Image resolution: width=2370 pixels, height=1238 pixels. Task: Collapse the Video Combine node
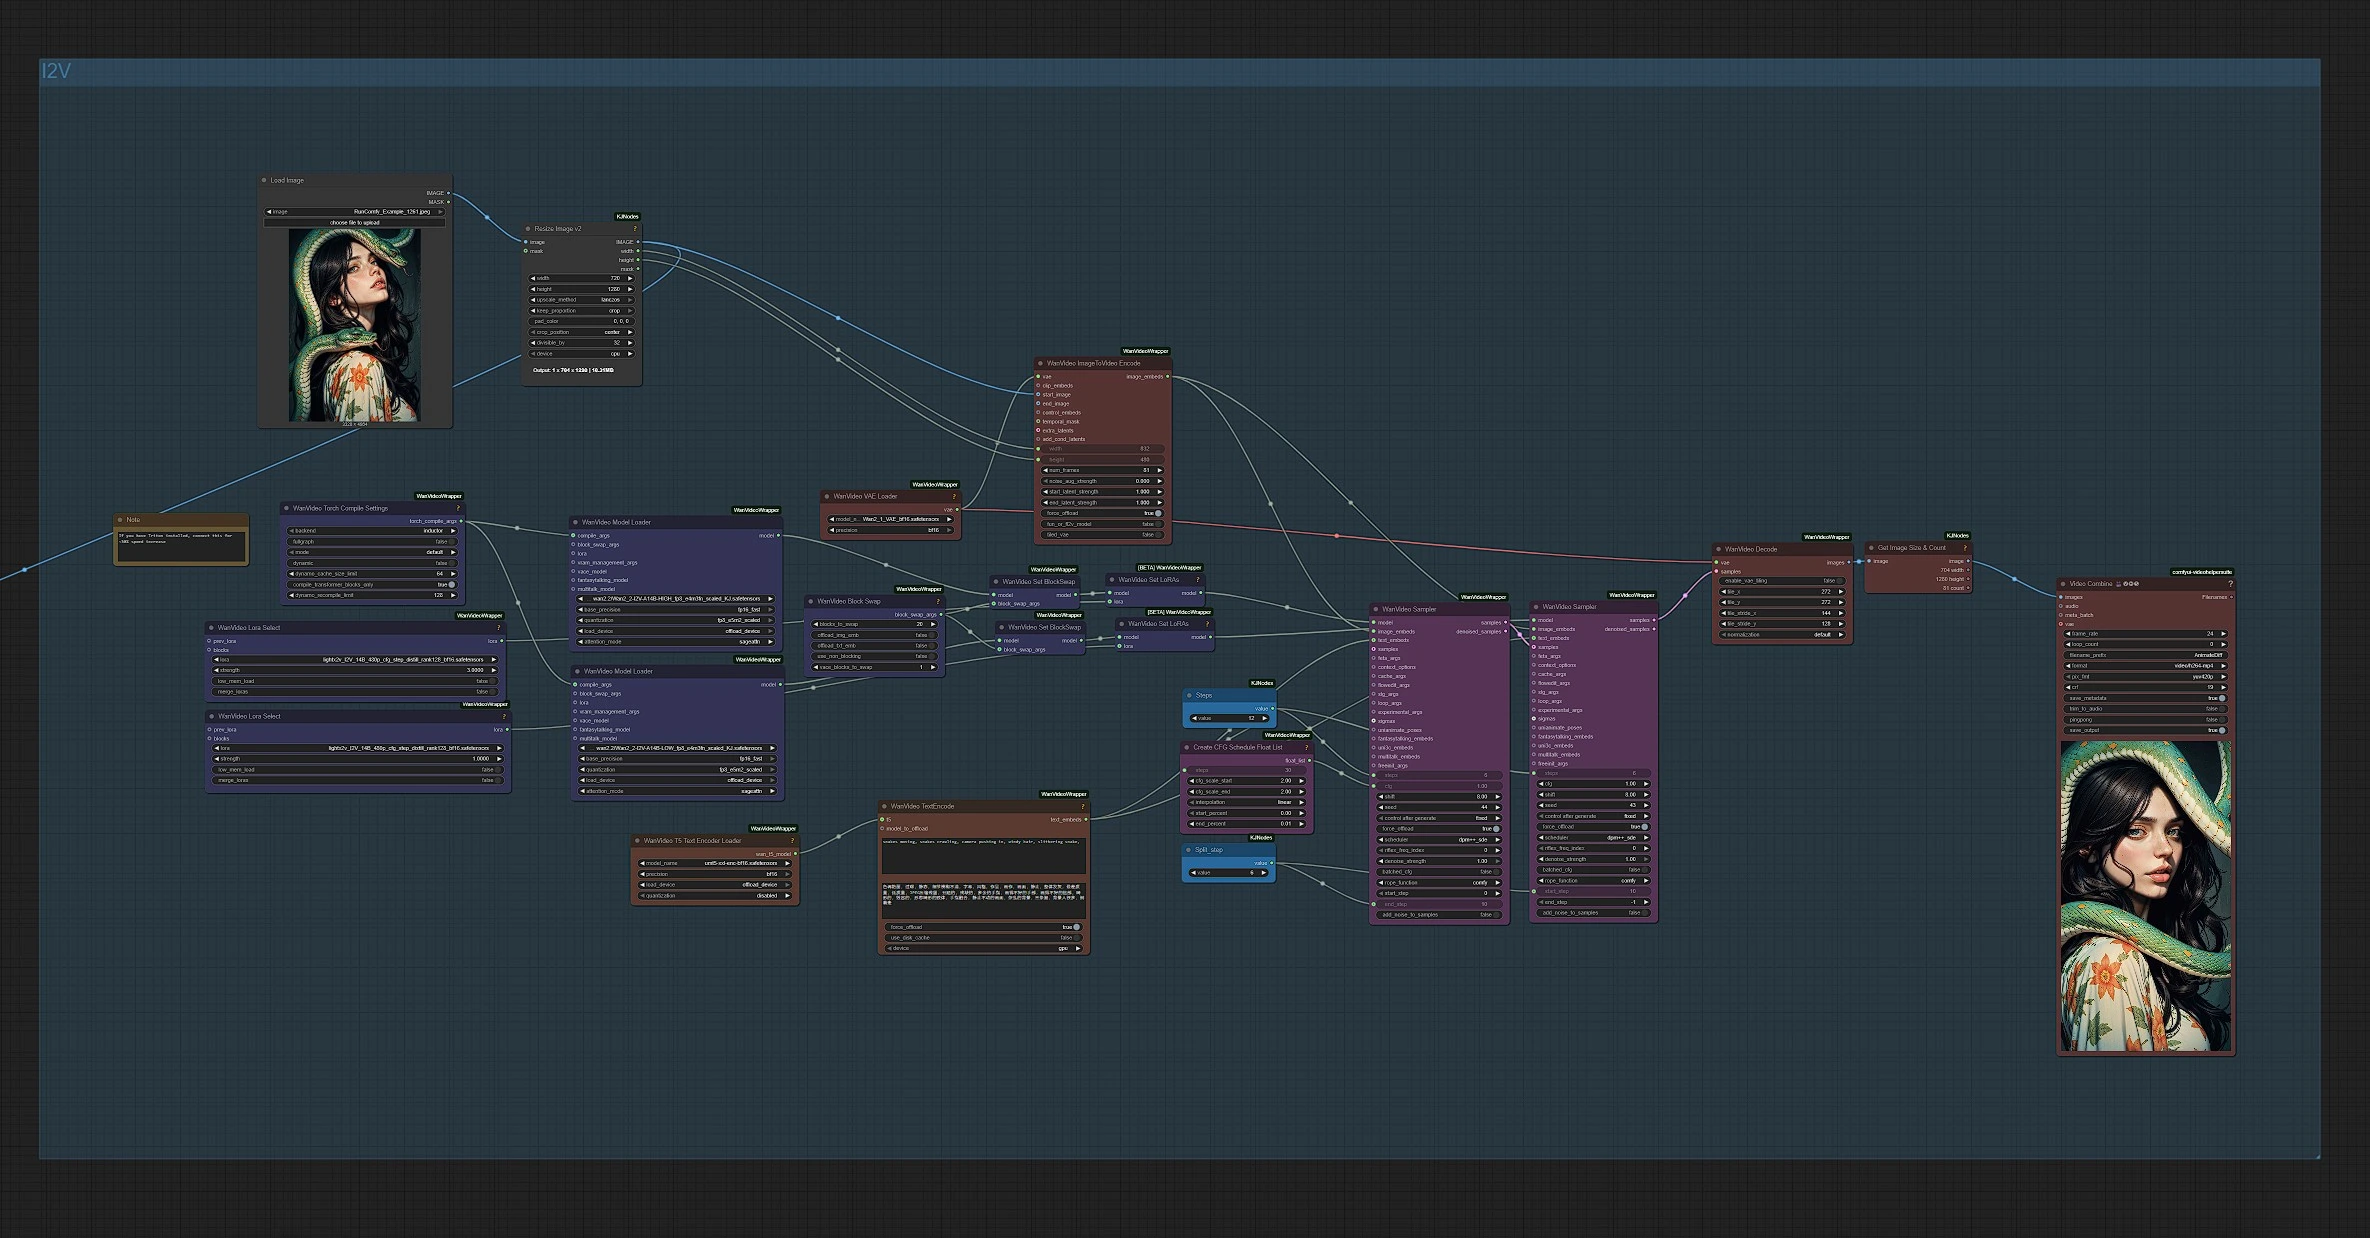(x=2063, y=584)
